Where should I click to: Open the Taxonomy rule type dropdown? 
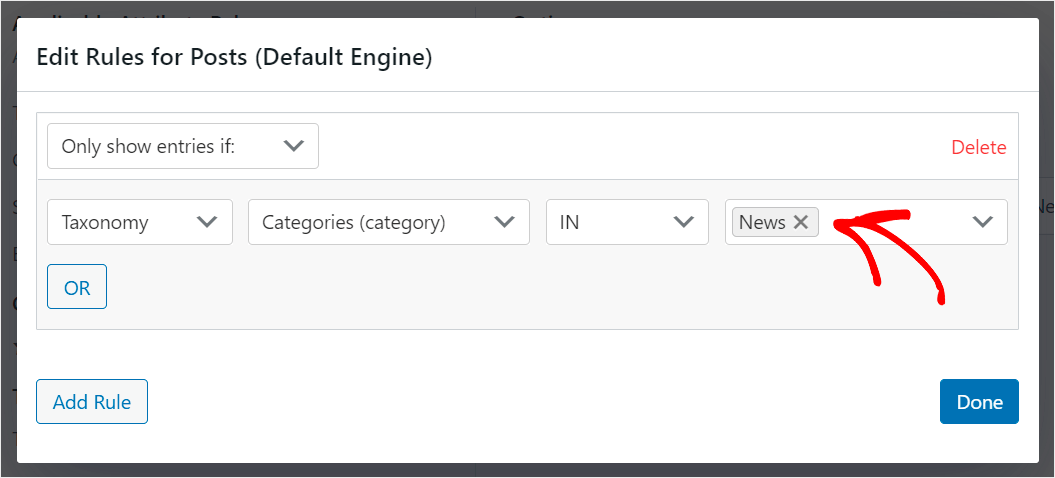139,222
